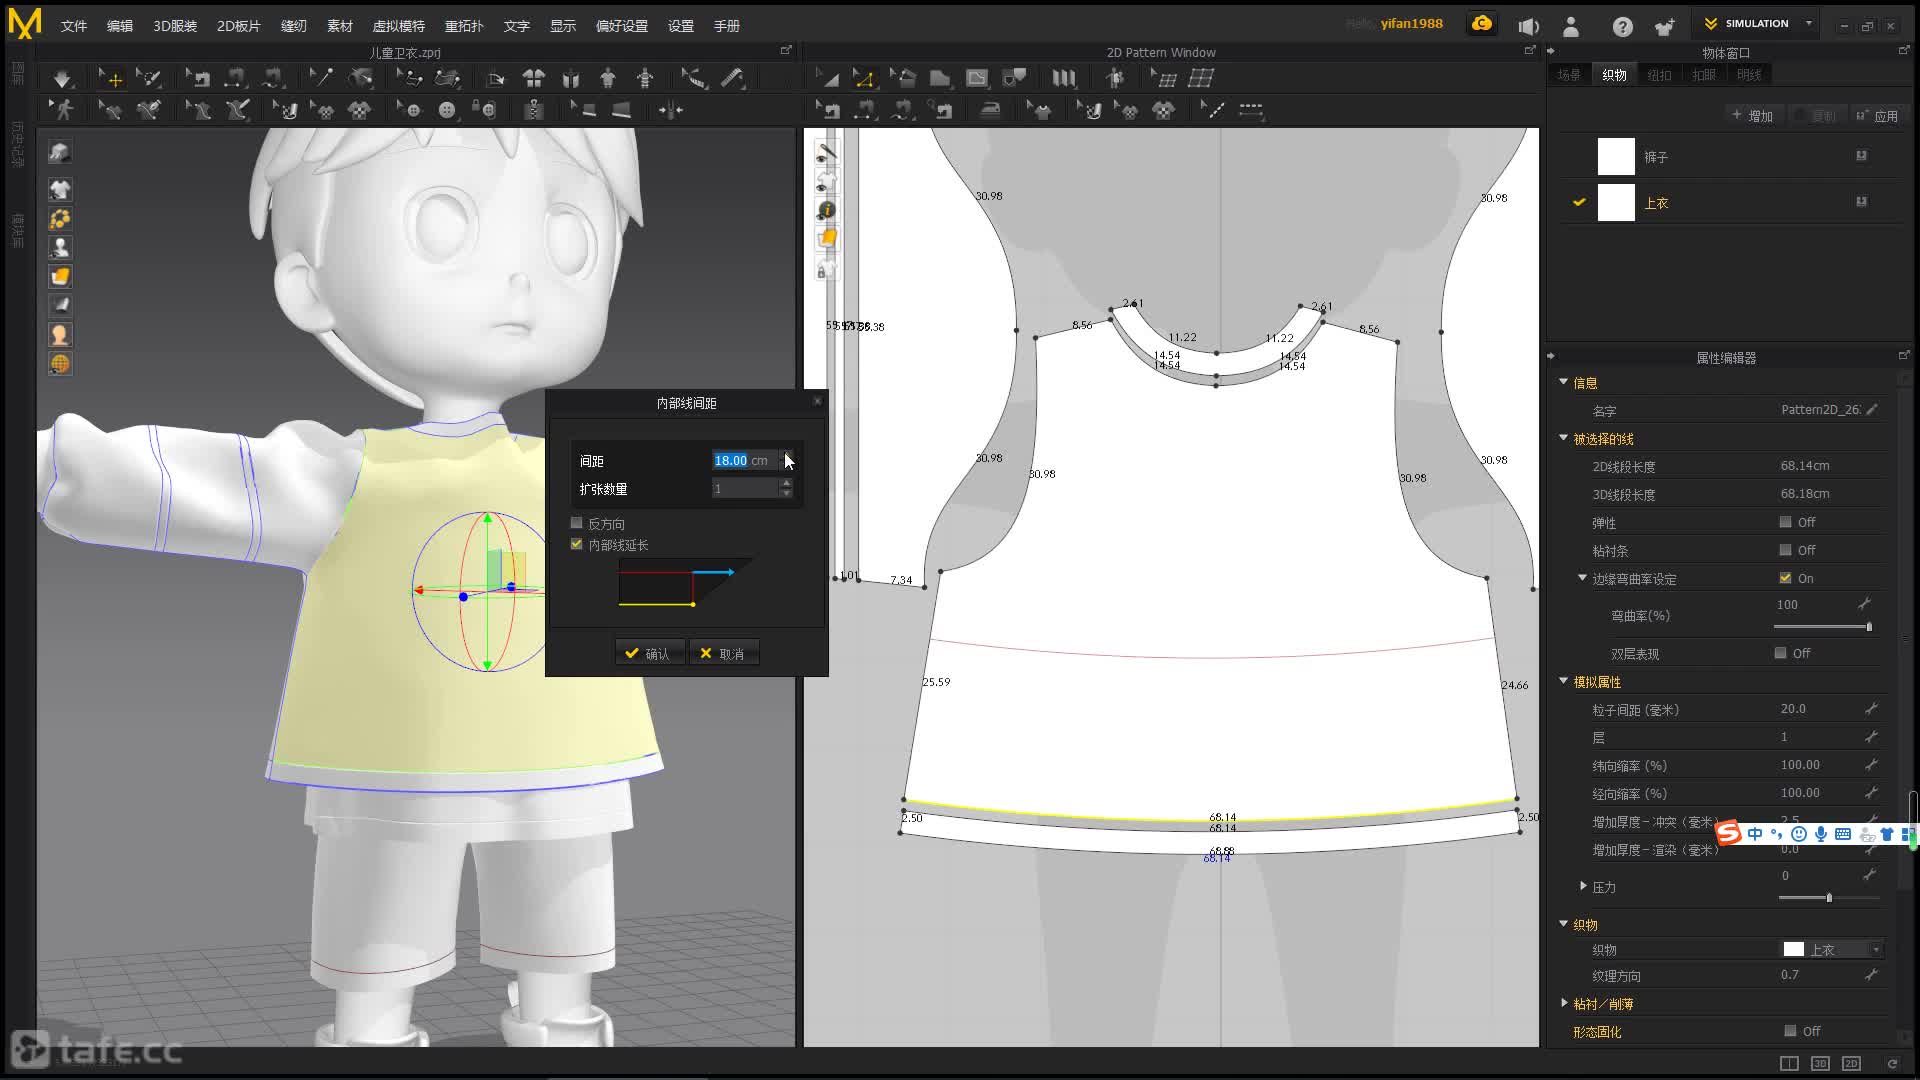Edit the pattern name pencil icon

1872,409
